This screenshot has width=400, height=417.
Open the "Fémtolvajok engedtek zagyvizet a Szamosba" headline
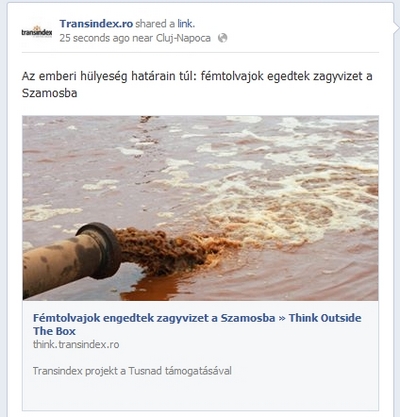[154, 318]
